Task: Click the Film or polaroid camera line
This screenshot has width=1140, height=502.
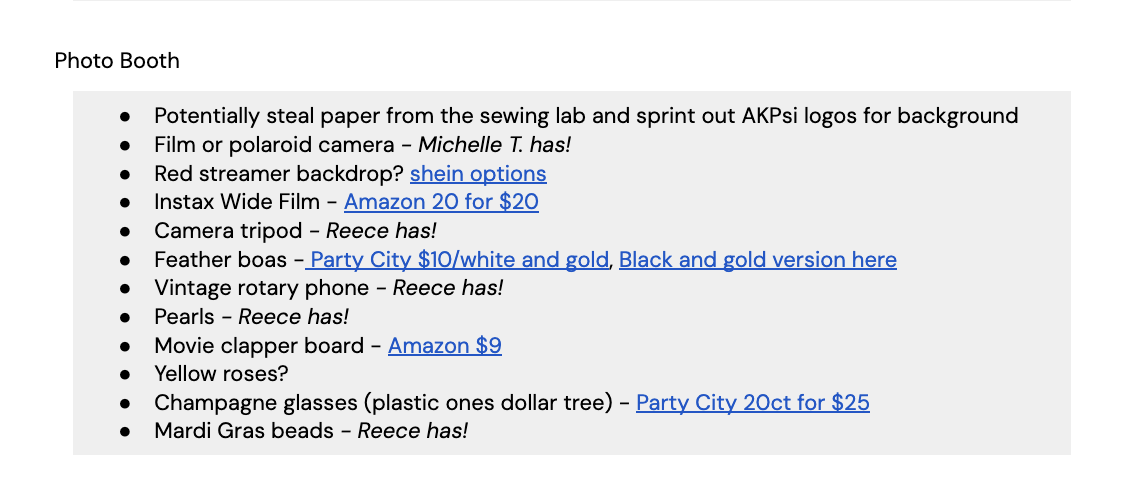Action: [x=363, y=145]
